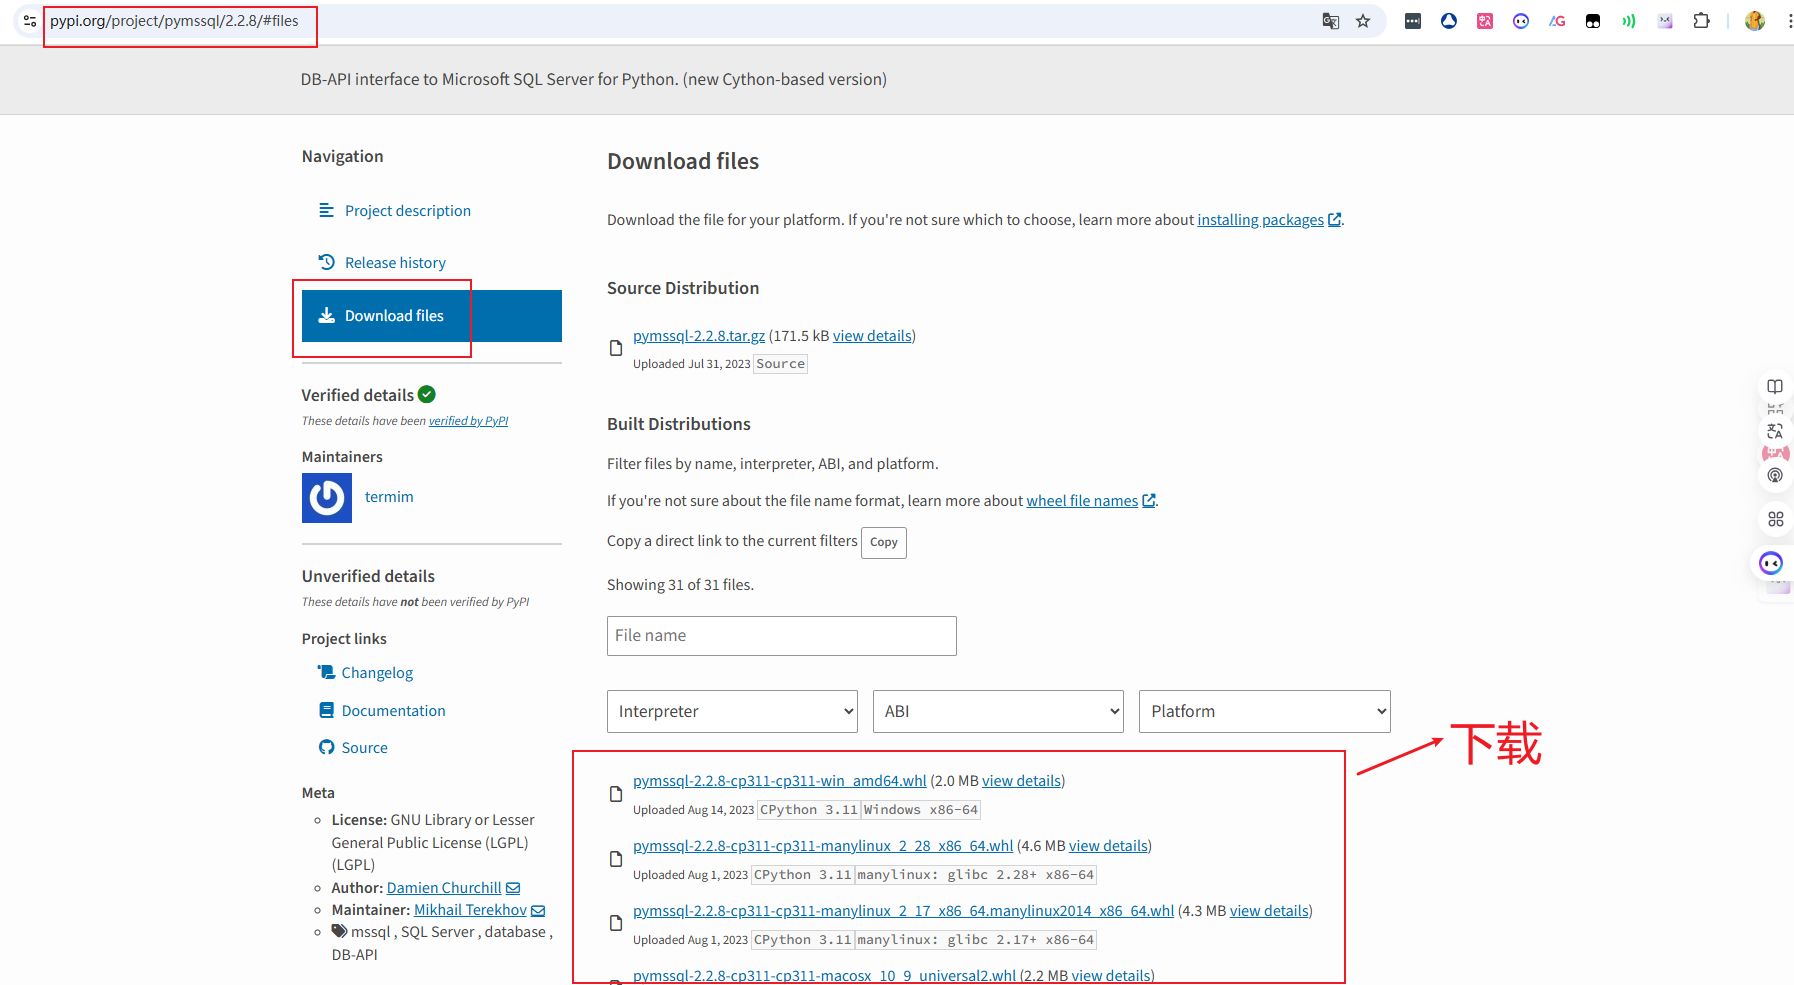Open the browser extensions puzzle icon
This screenshot has height=985, width=1794.
click(1701, 21)
